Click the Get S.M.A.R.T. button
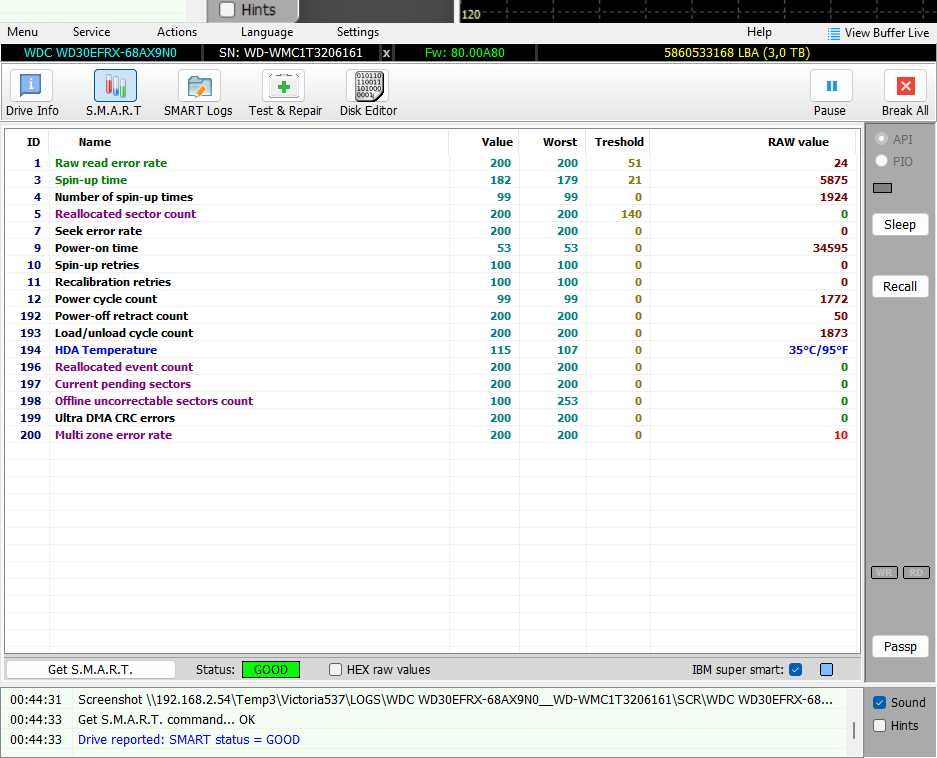The image size is (937, 758). tap(90, 670)
